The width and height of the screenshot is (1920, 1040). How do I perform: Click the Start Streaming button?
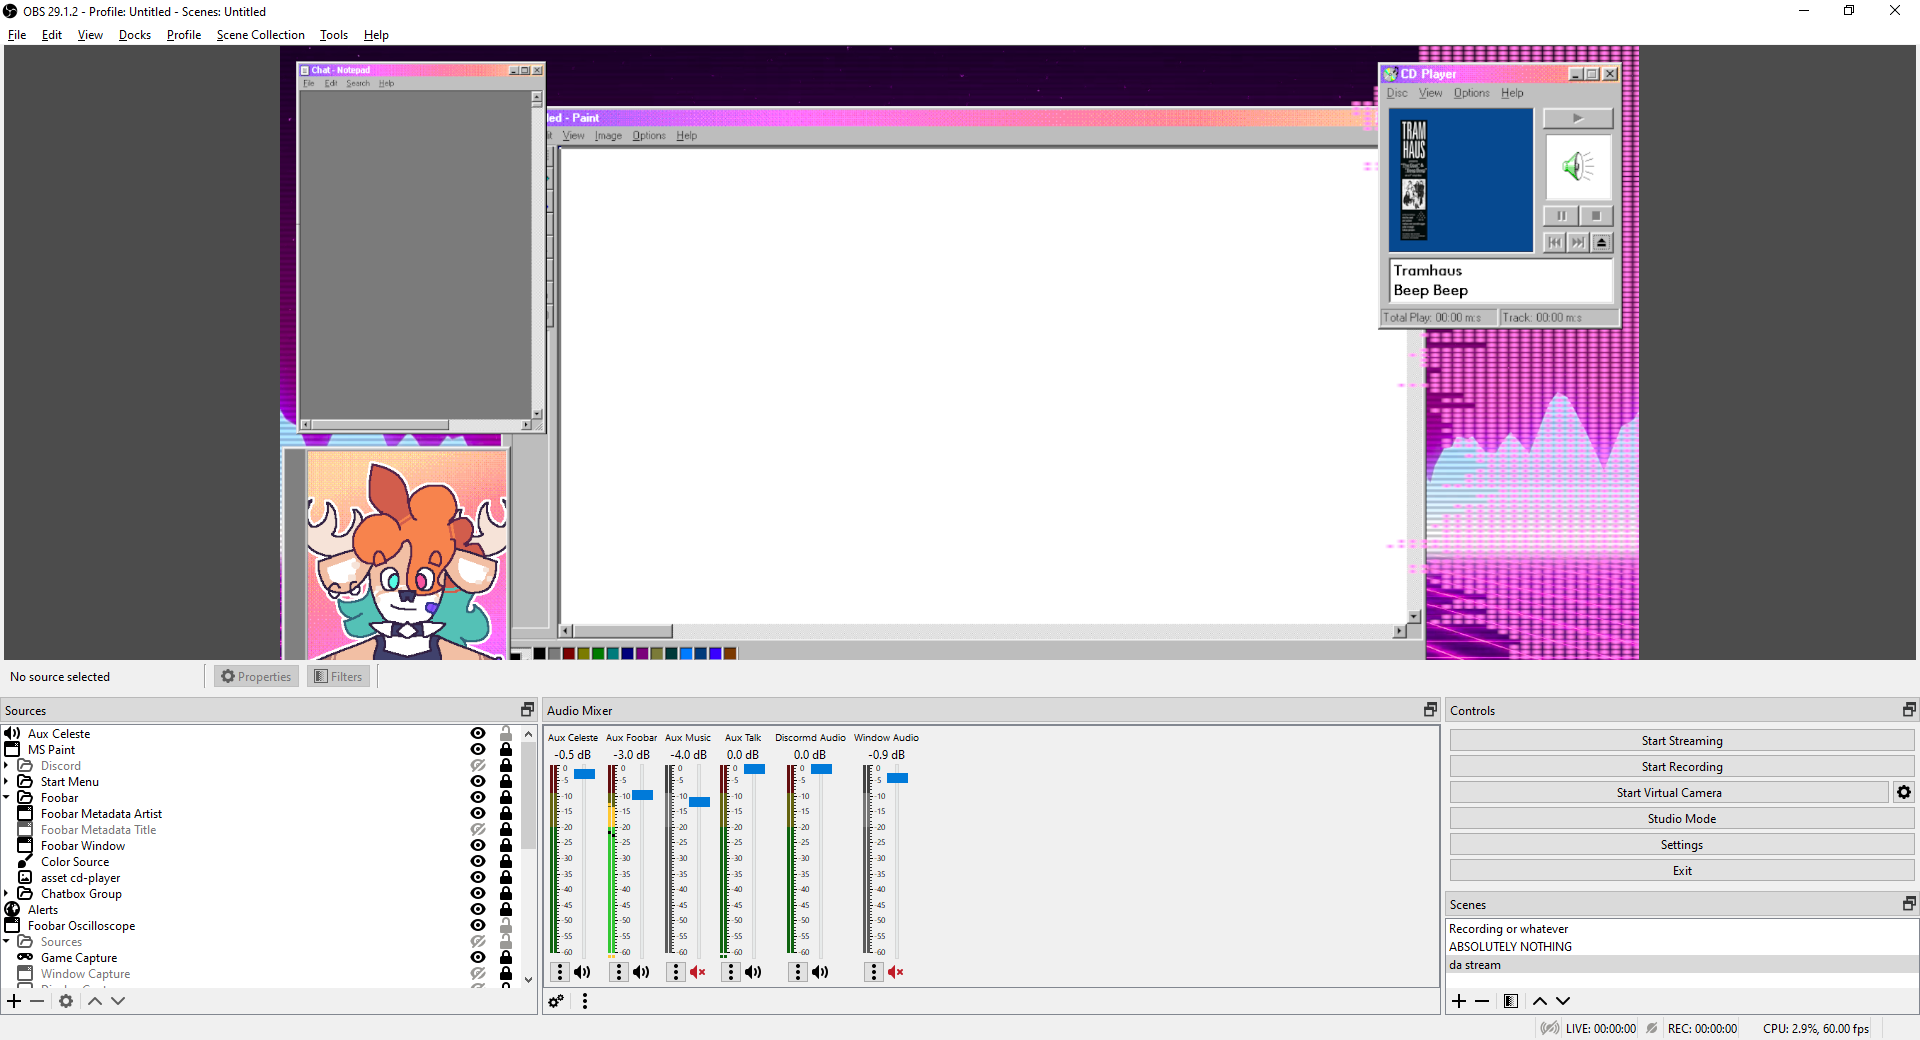1681,740
